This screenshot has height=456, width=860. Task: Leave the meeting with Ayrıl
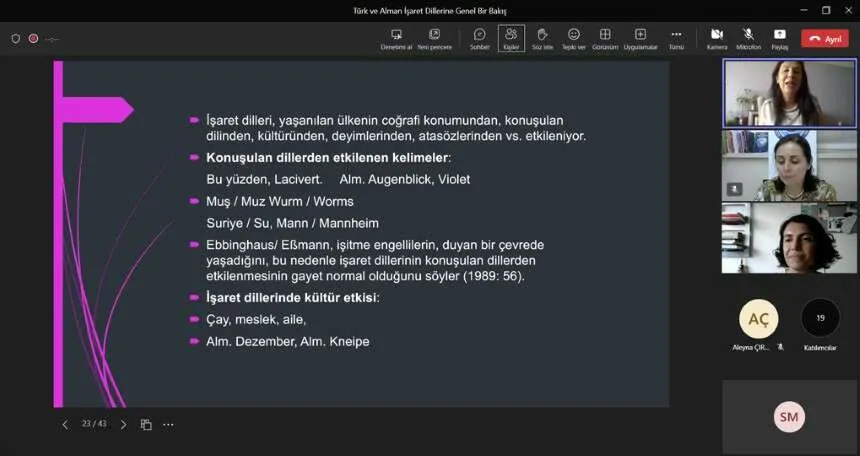click(x=825, y=39)
